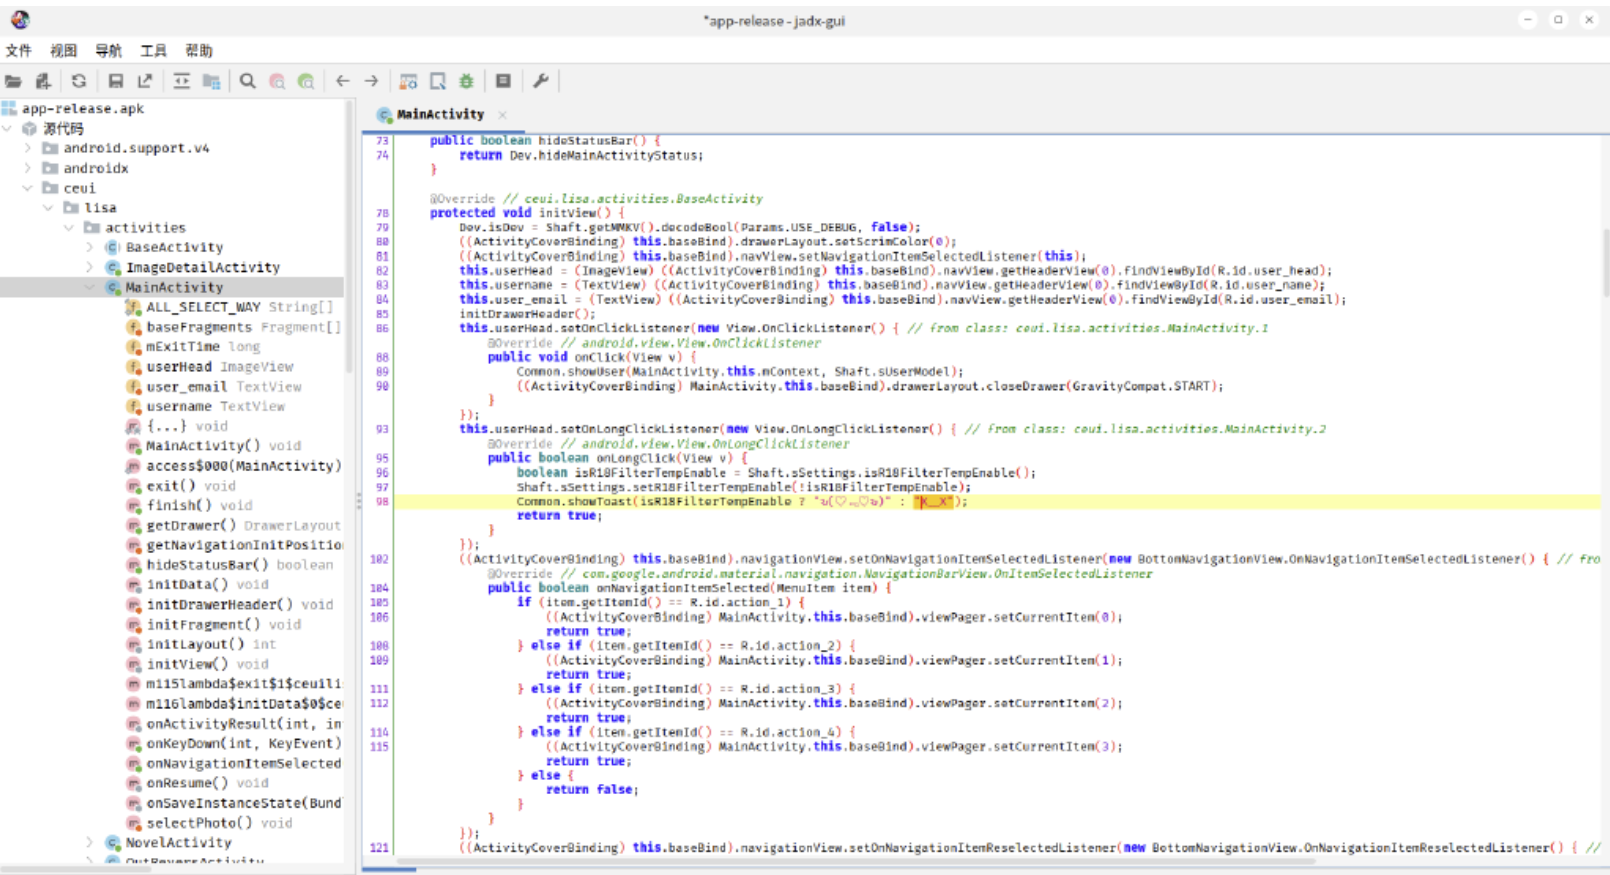Open text search magnifier icon

(x=248, y=81)
